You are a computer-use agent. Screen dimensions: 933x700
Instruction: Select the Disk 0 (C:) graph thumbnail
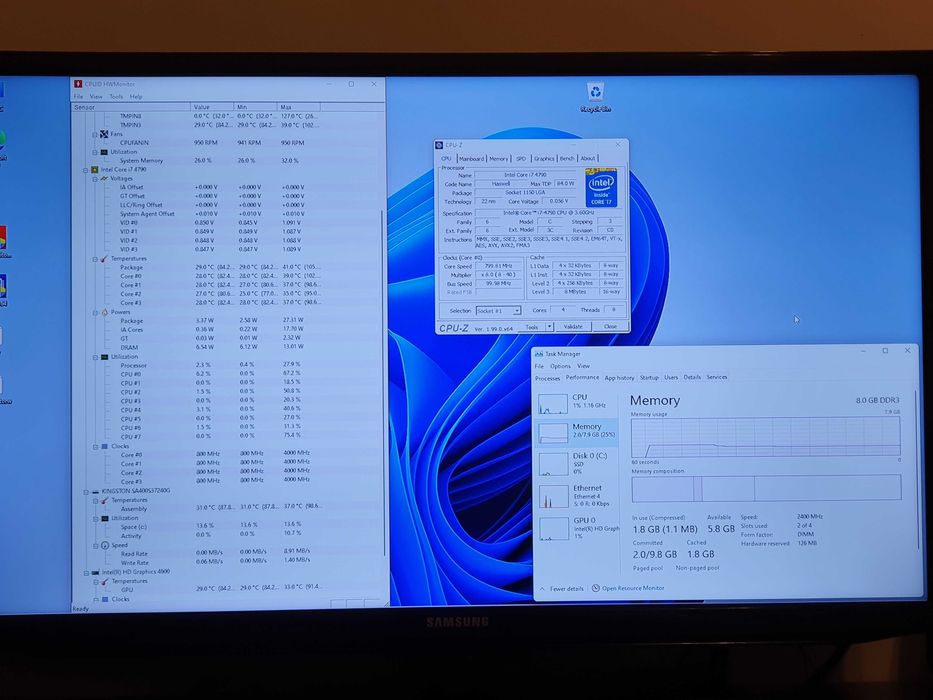553,464
